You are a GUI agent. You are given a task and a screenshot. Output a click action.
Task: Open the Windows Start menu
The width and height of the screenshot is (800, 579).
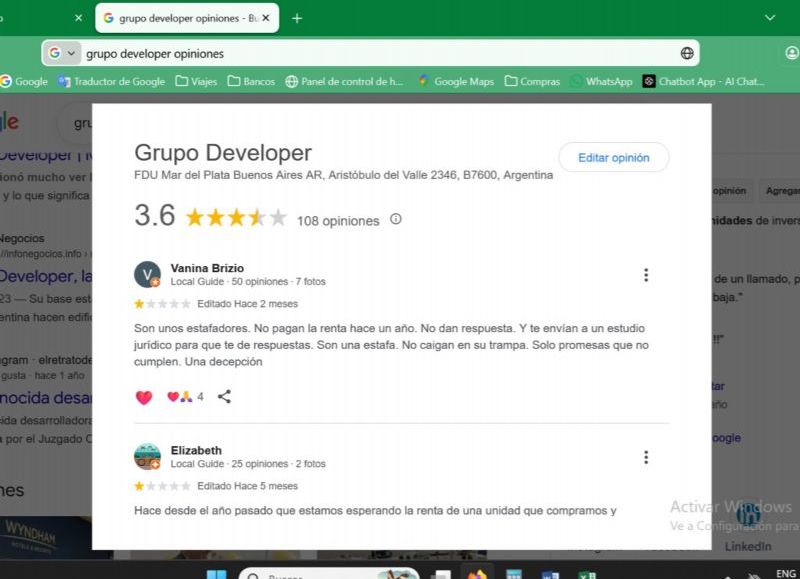[216, 575]
